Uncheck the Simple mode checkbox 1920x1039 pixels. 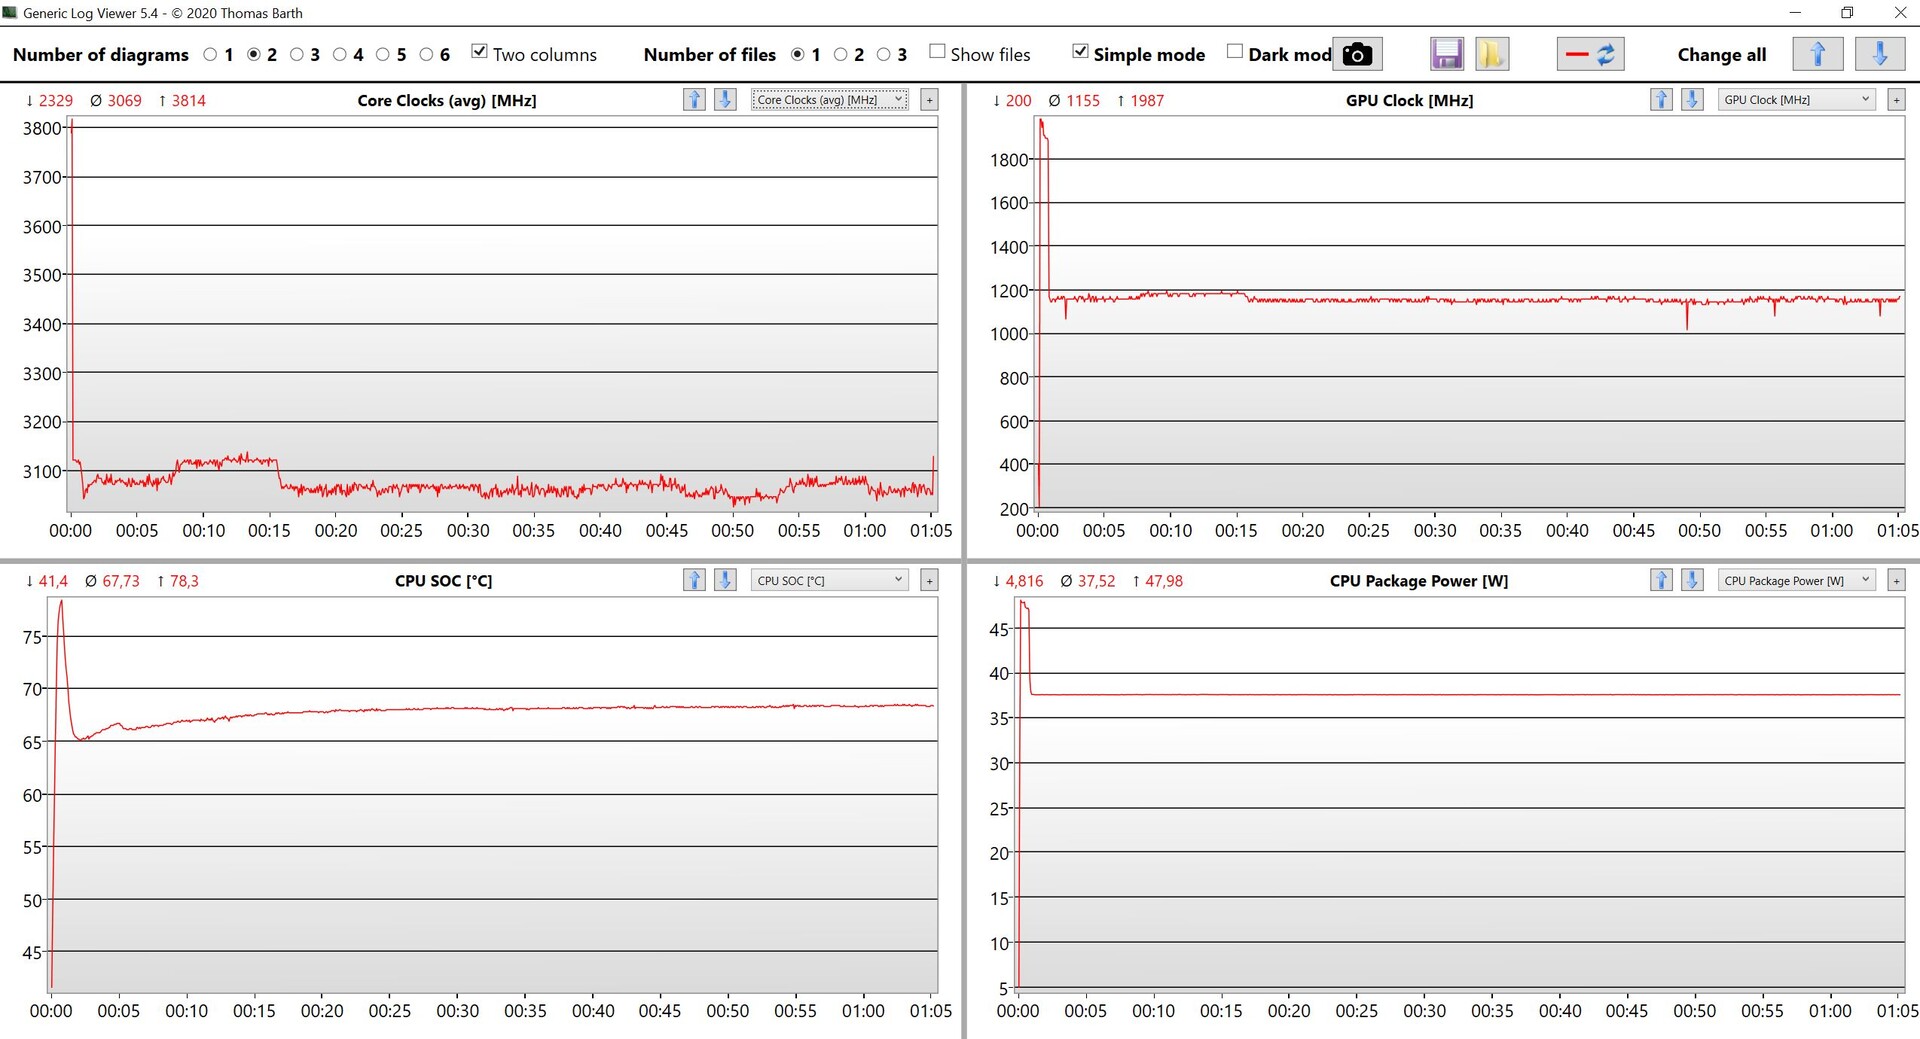(x=1080, y=52)
